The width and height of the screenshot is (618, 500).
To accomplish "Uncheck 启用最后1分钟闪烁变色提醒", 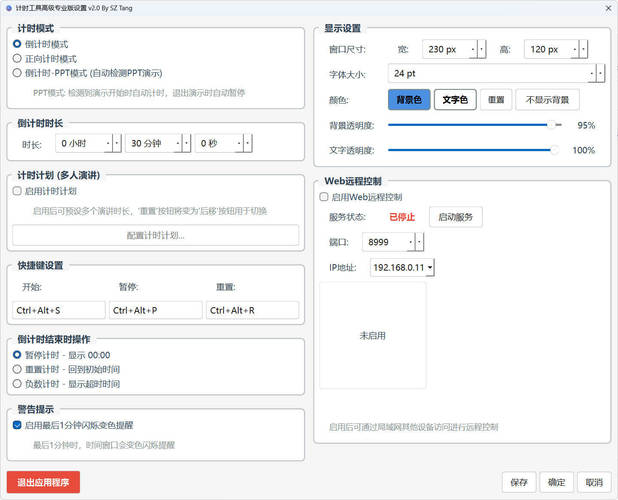I will pos(17,425).
